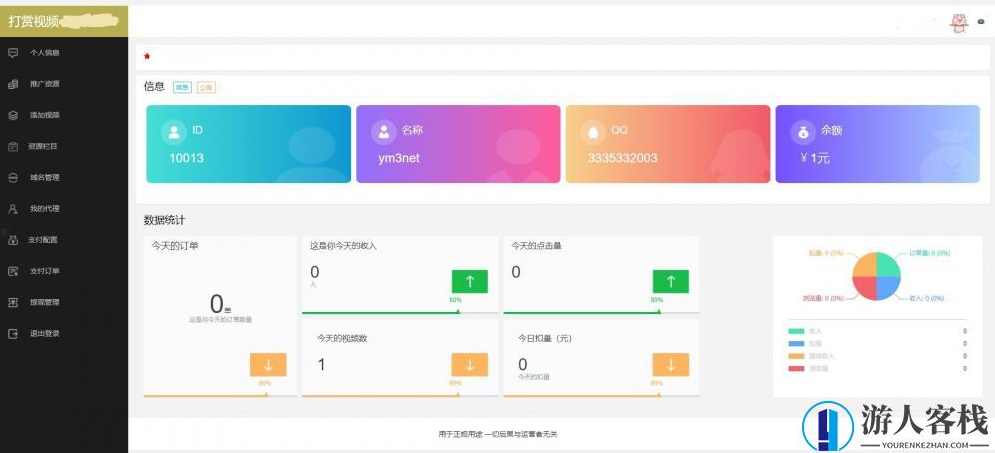Click orange down arrow in 今日扣量 card
This screenshot has width=995, height=453.
tap(671, 365)
